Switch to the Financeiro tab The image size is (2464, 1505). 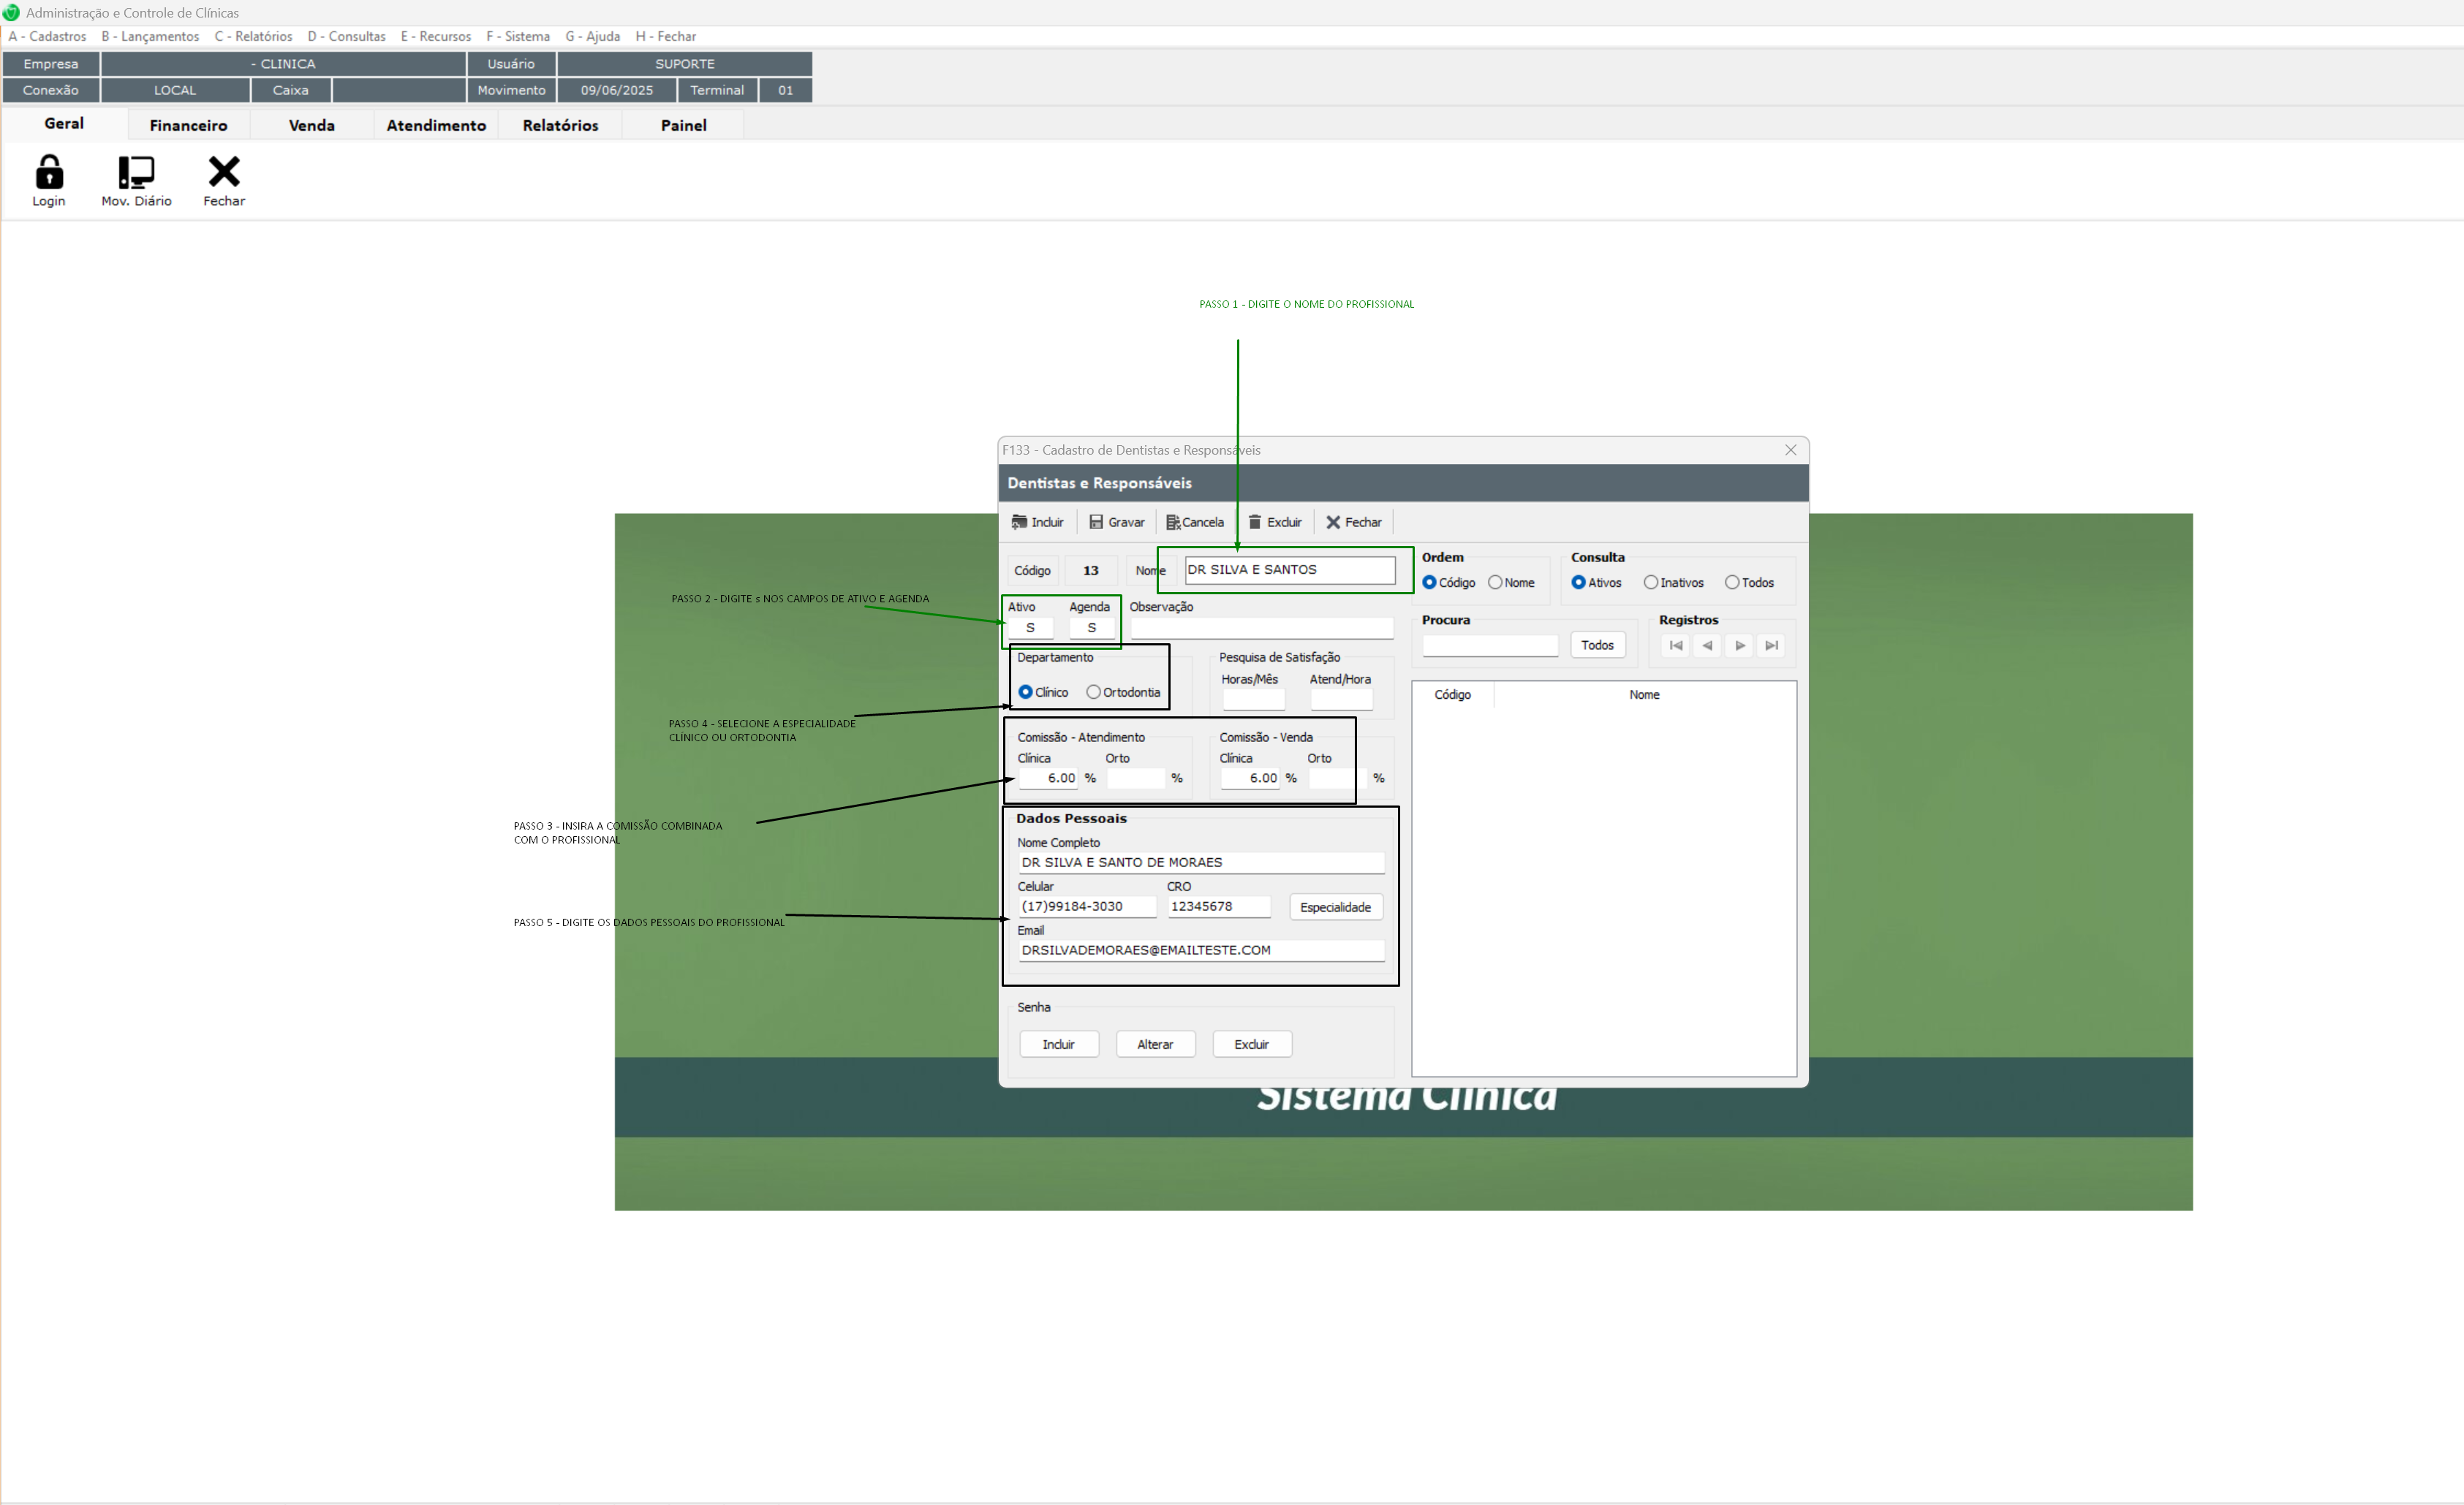tap(188, 125)
